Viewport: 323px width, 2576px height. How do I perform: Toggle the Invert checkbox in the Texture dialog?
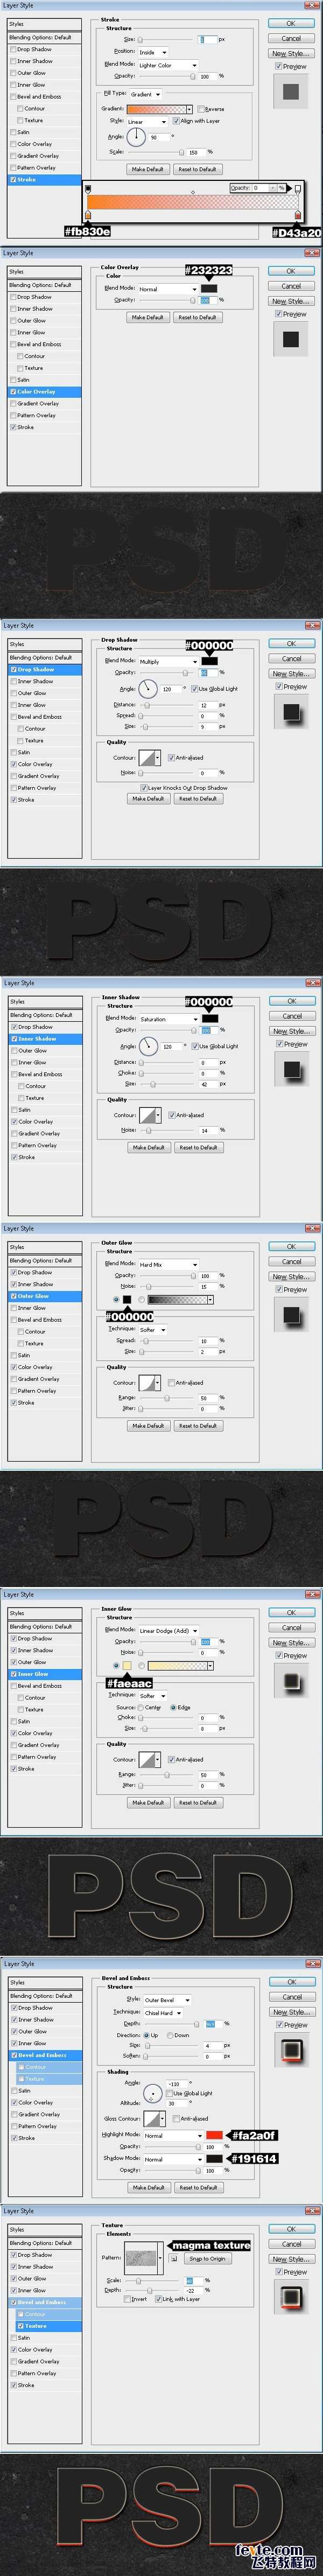128,2298
